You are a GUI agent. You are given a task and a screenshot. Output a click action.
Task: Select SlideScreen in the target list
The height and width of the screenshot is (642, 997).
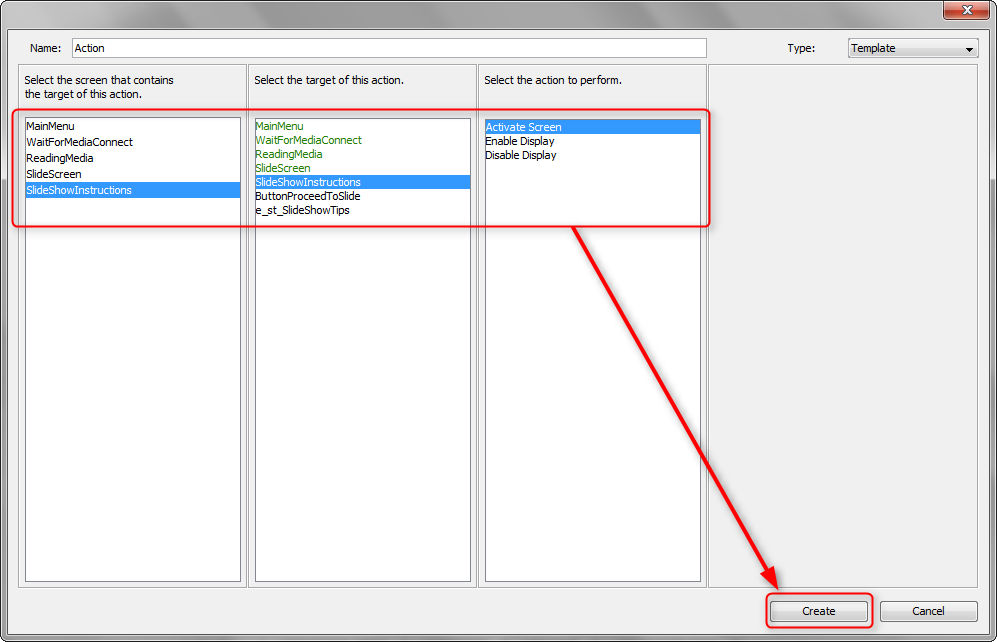[283, 168]
